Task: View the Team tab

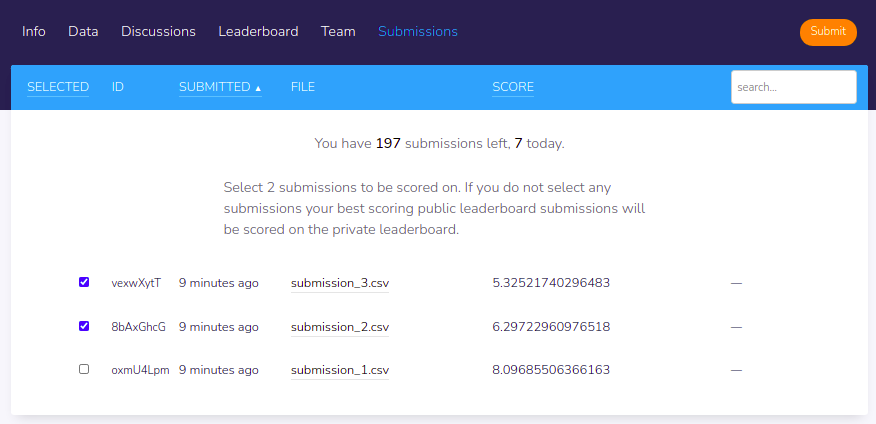Action: pos(338,31)
